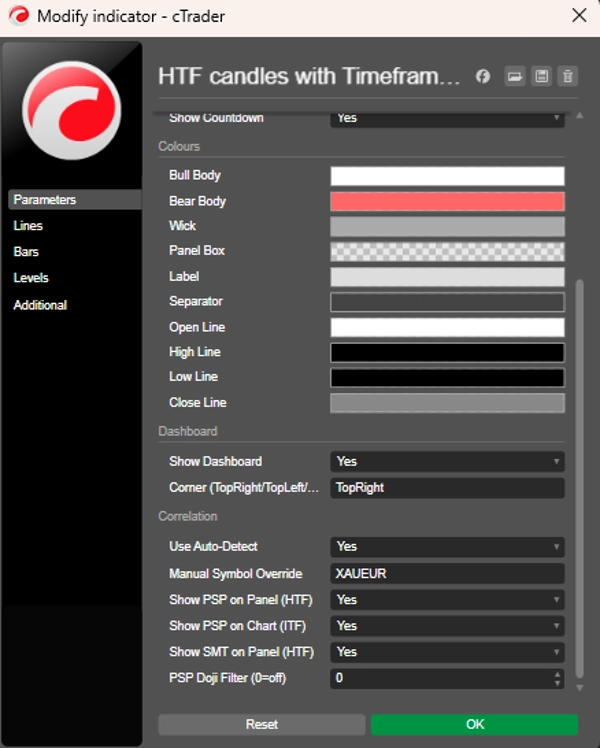Click the cTrader logo in sidebar
Screen dimensions: 600x748
(x=71, y=110)
